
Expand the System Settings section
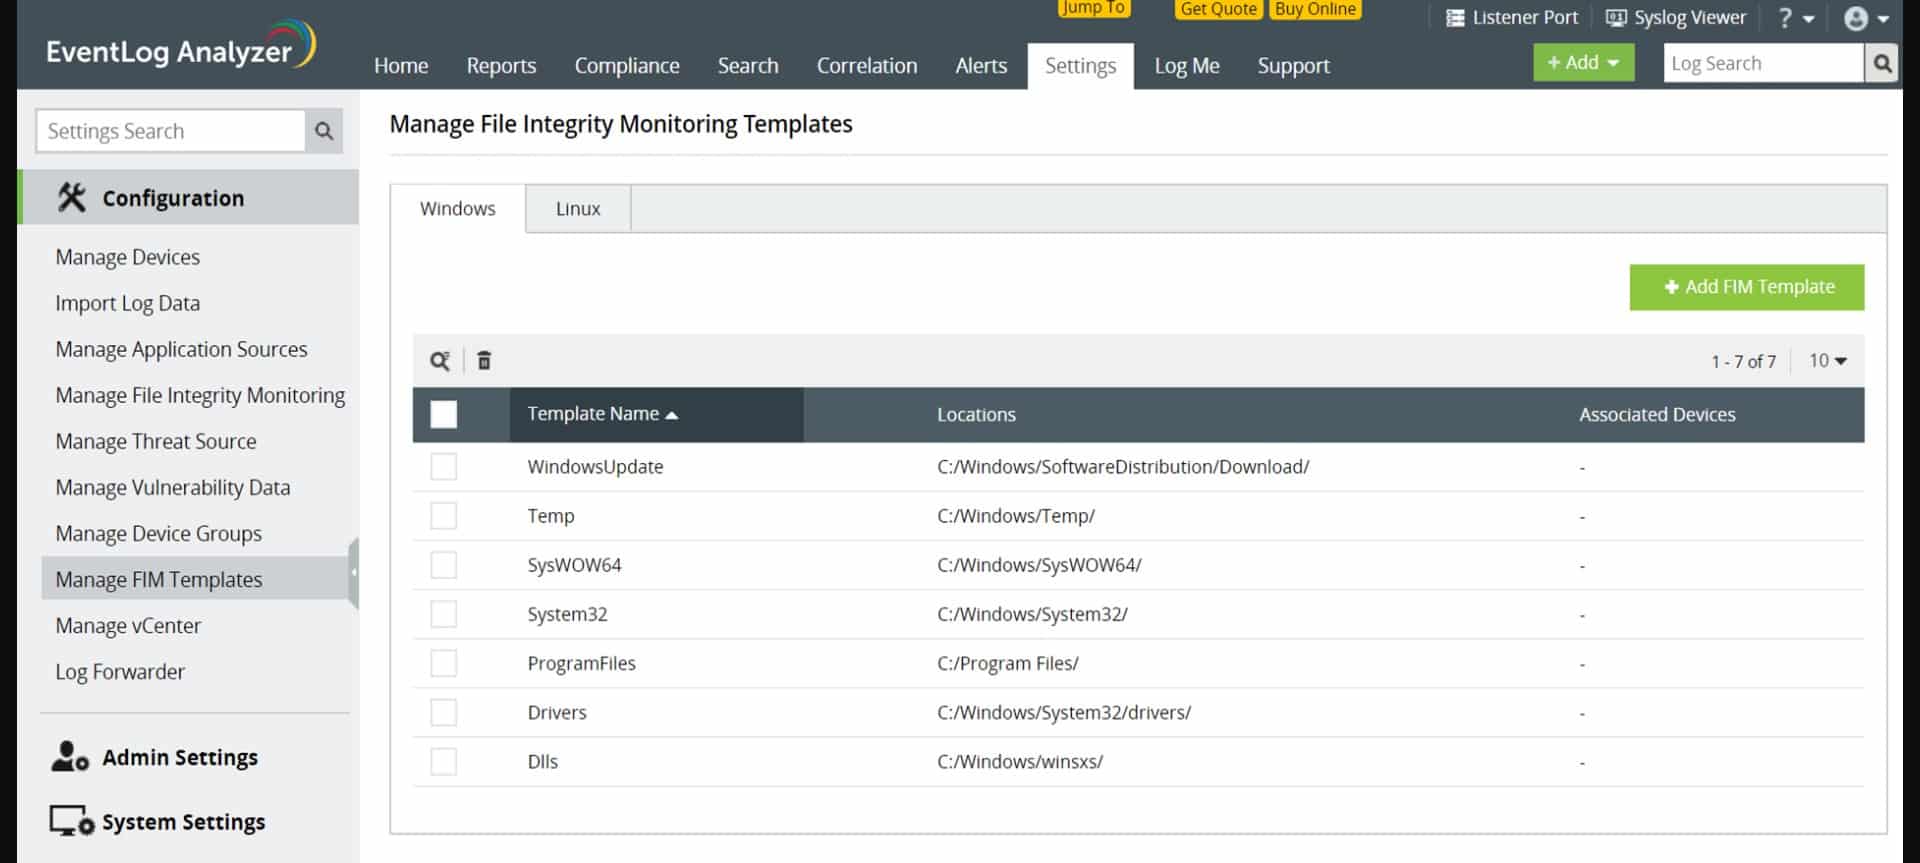[184, 821]
